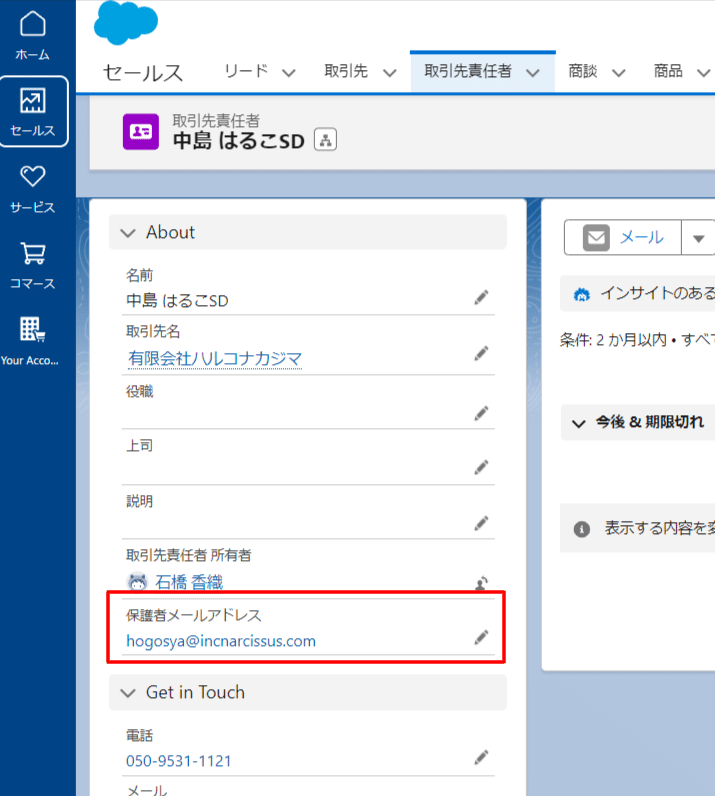
Task: Open the 商品 tab dropdown chevron
Action: click(703, 73)
